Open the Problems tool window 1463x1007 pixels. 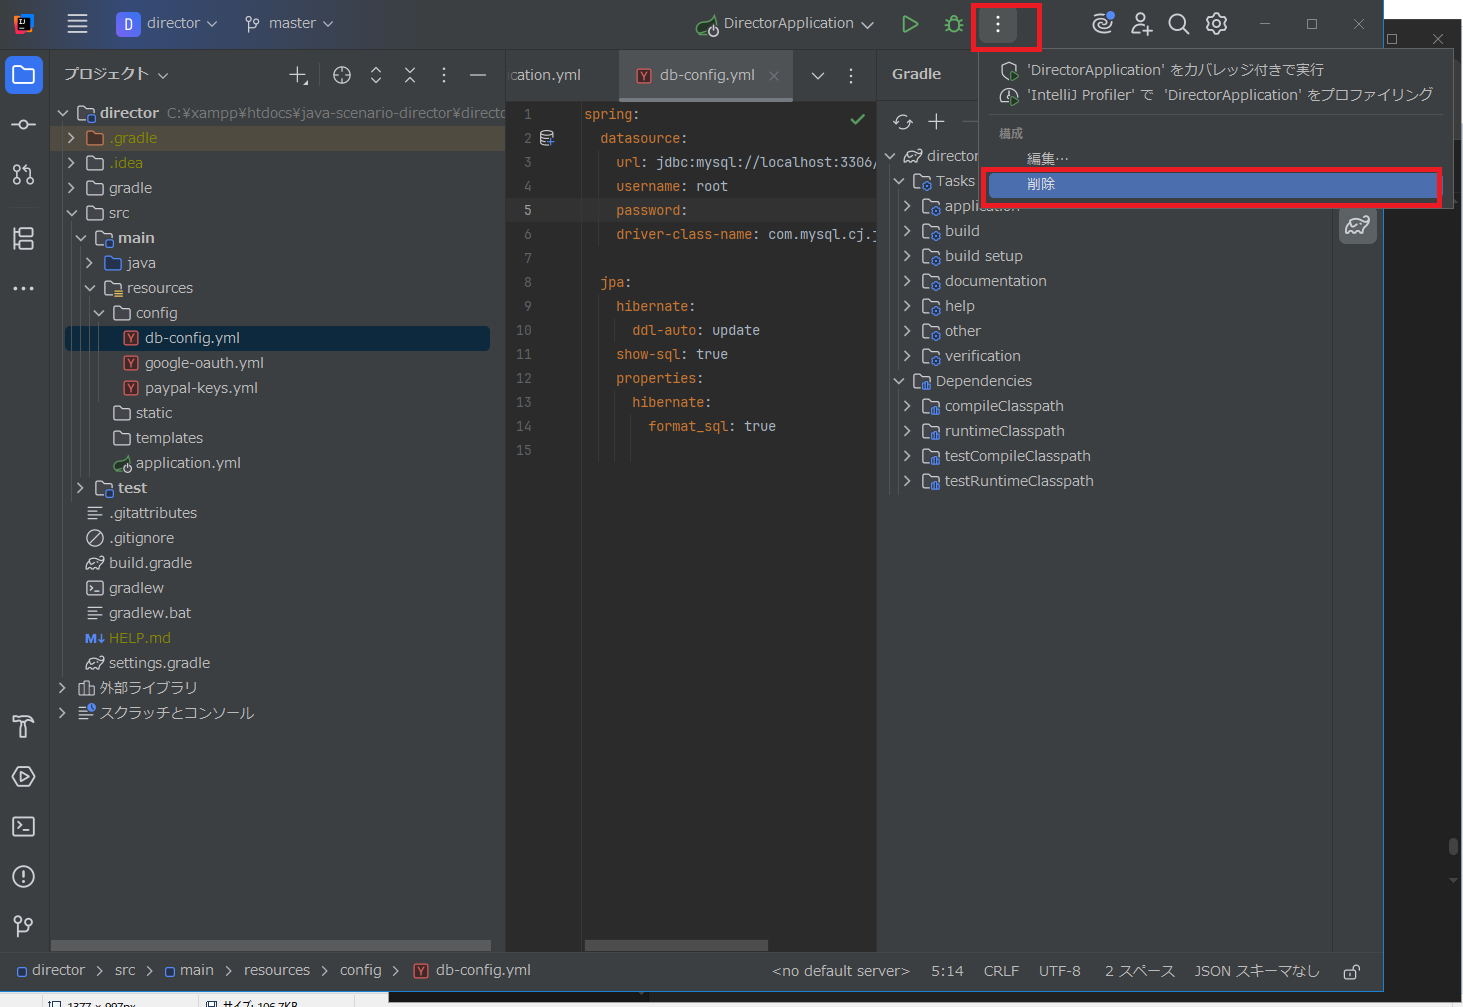pyautogui.click(x=24, y=876)
